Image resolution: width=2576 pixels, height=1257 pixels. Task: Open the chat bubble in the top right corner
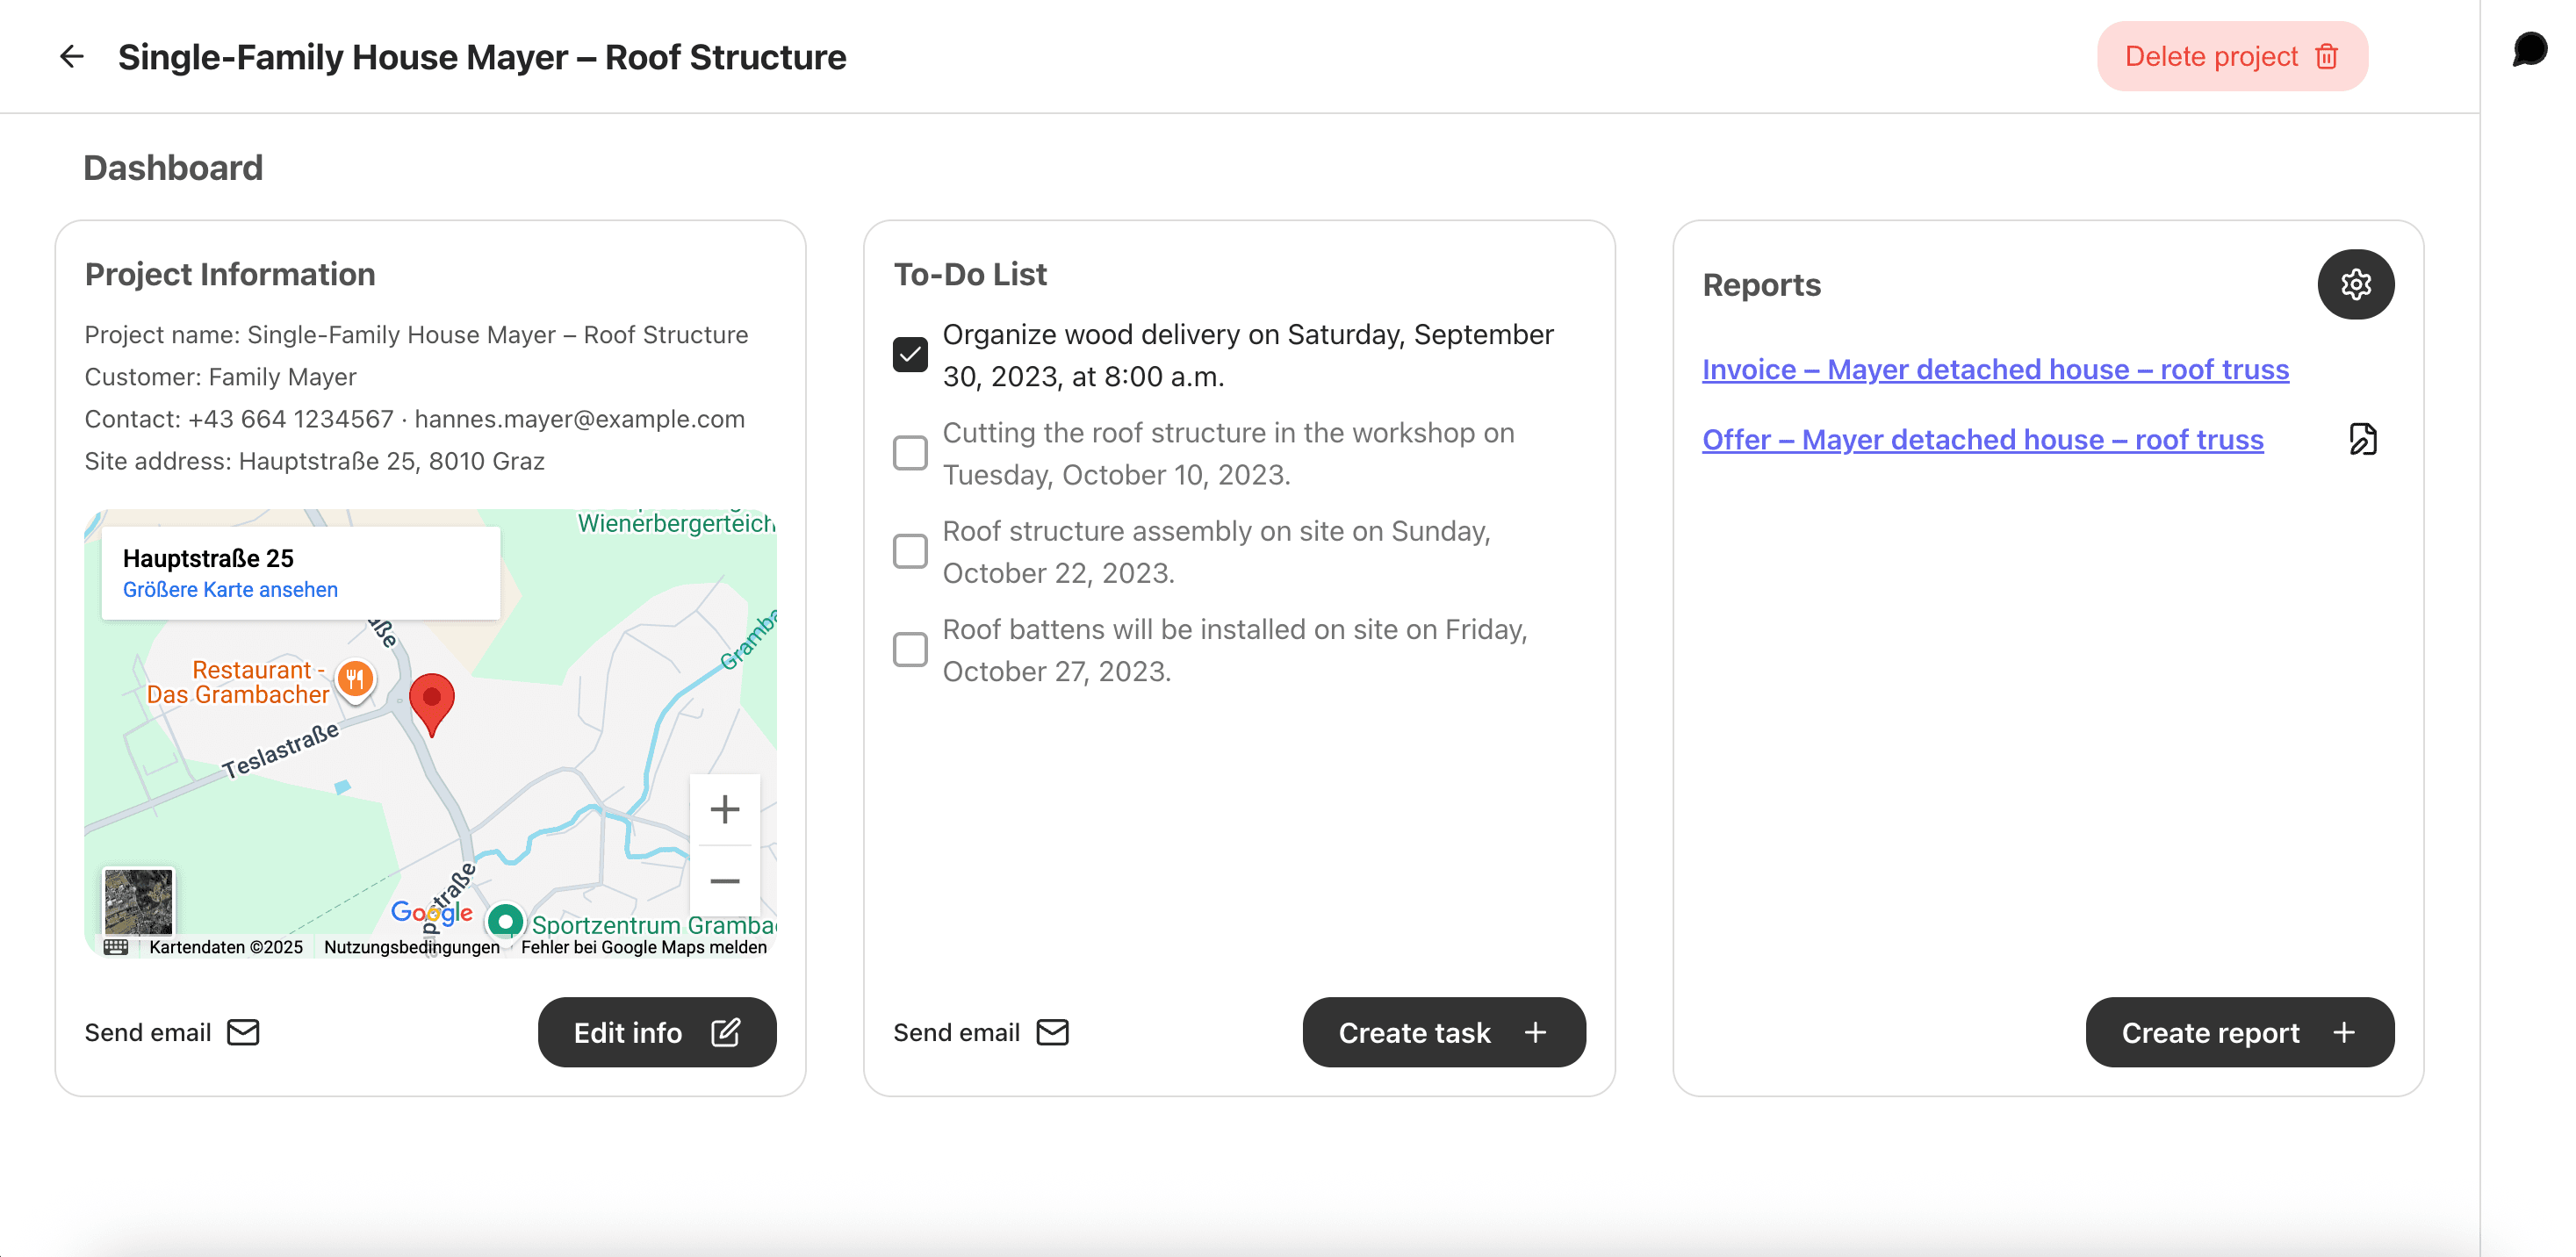pyautogui.click(x=2531, y=48)
